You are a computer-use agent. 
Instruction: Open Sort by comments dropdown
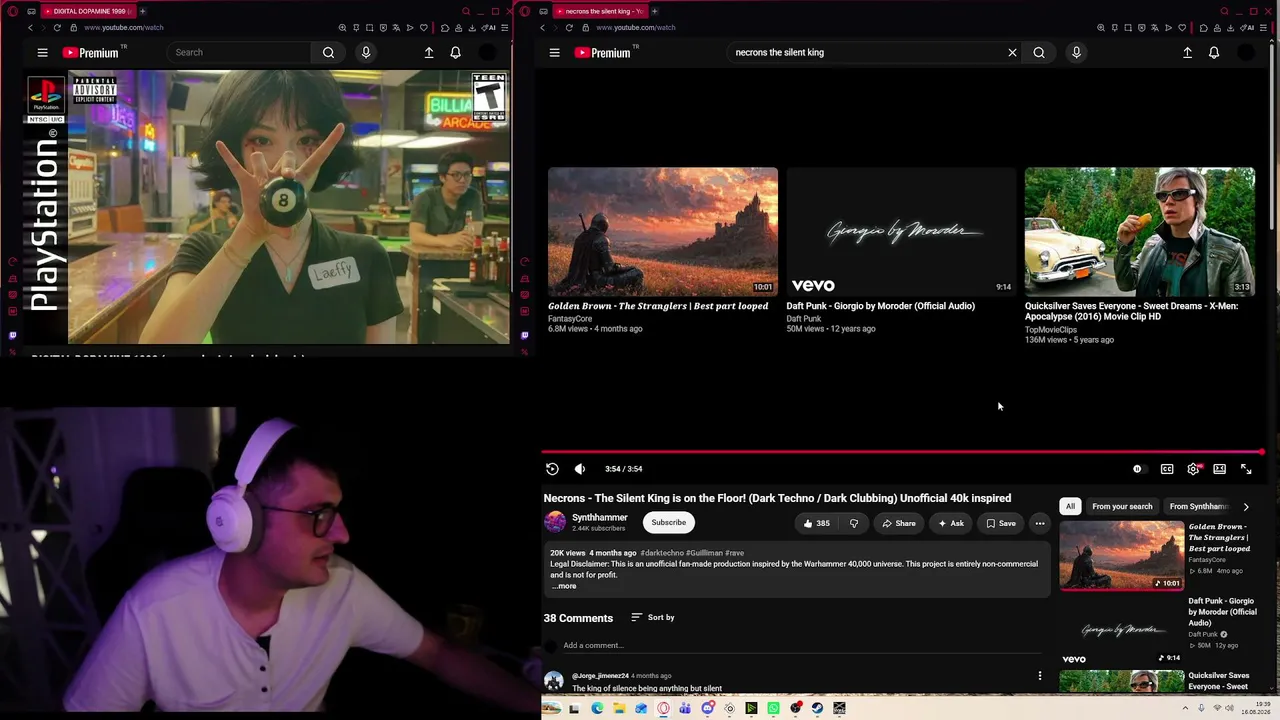(x=653, y=618)
